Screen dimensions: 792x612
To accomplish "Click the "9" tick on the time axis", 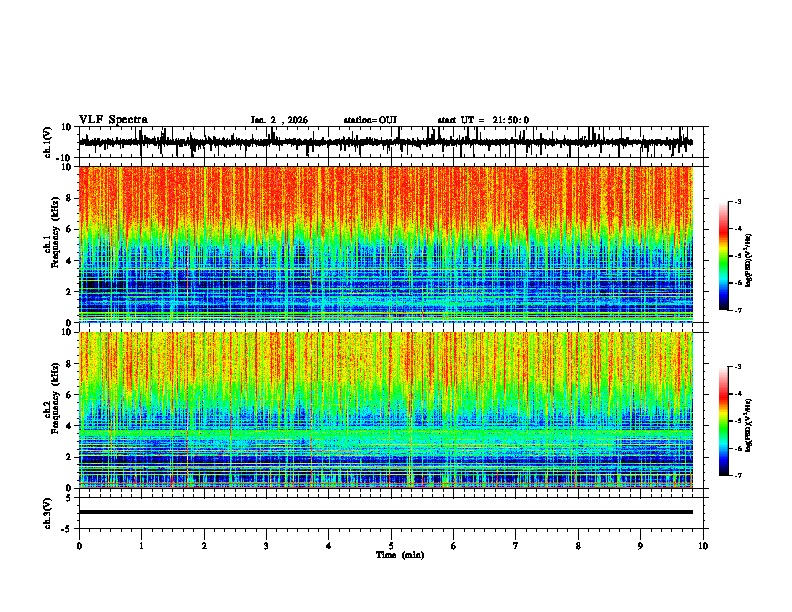I will point(640,546).
